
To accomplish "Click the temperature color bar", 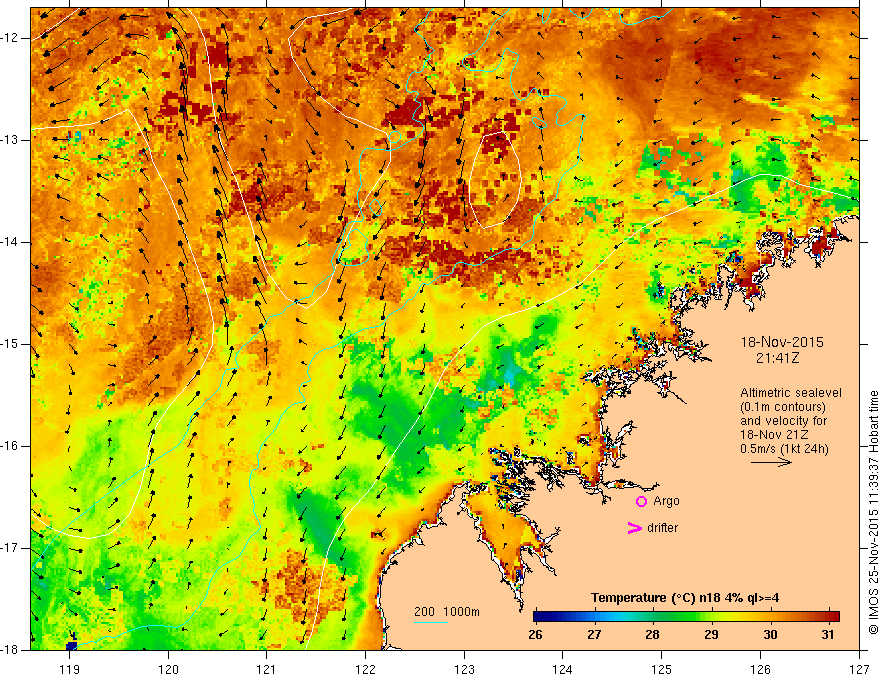I will coord(686,616).
